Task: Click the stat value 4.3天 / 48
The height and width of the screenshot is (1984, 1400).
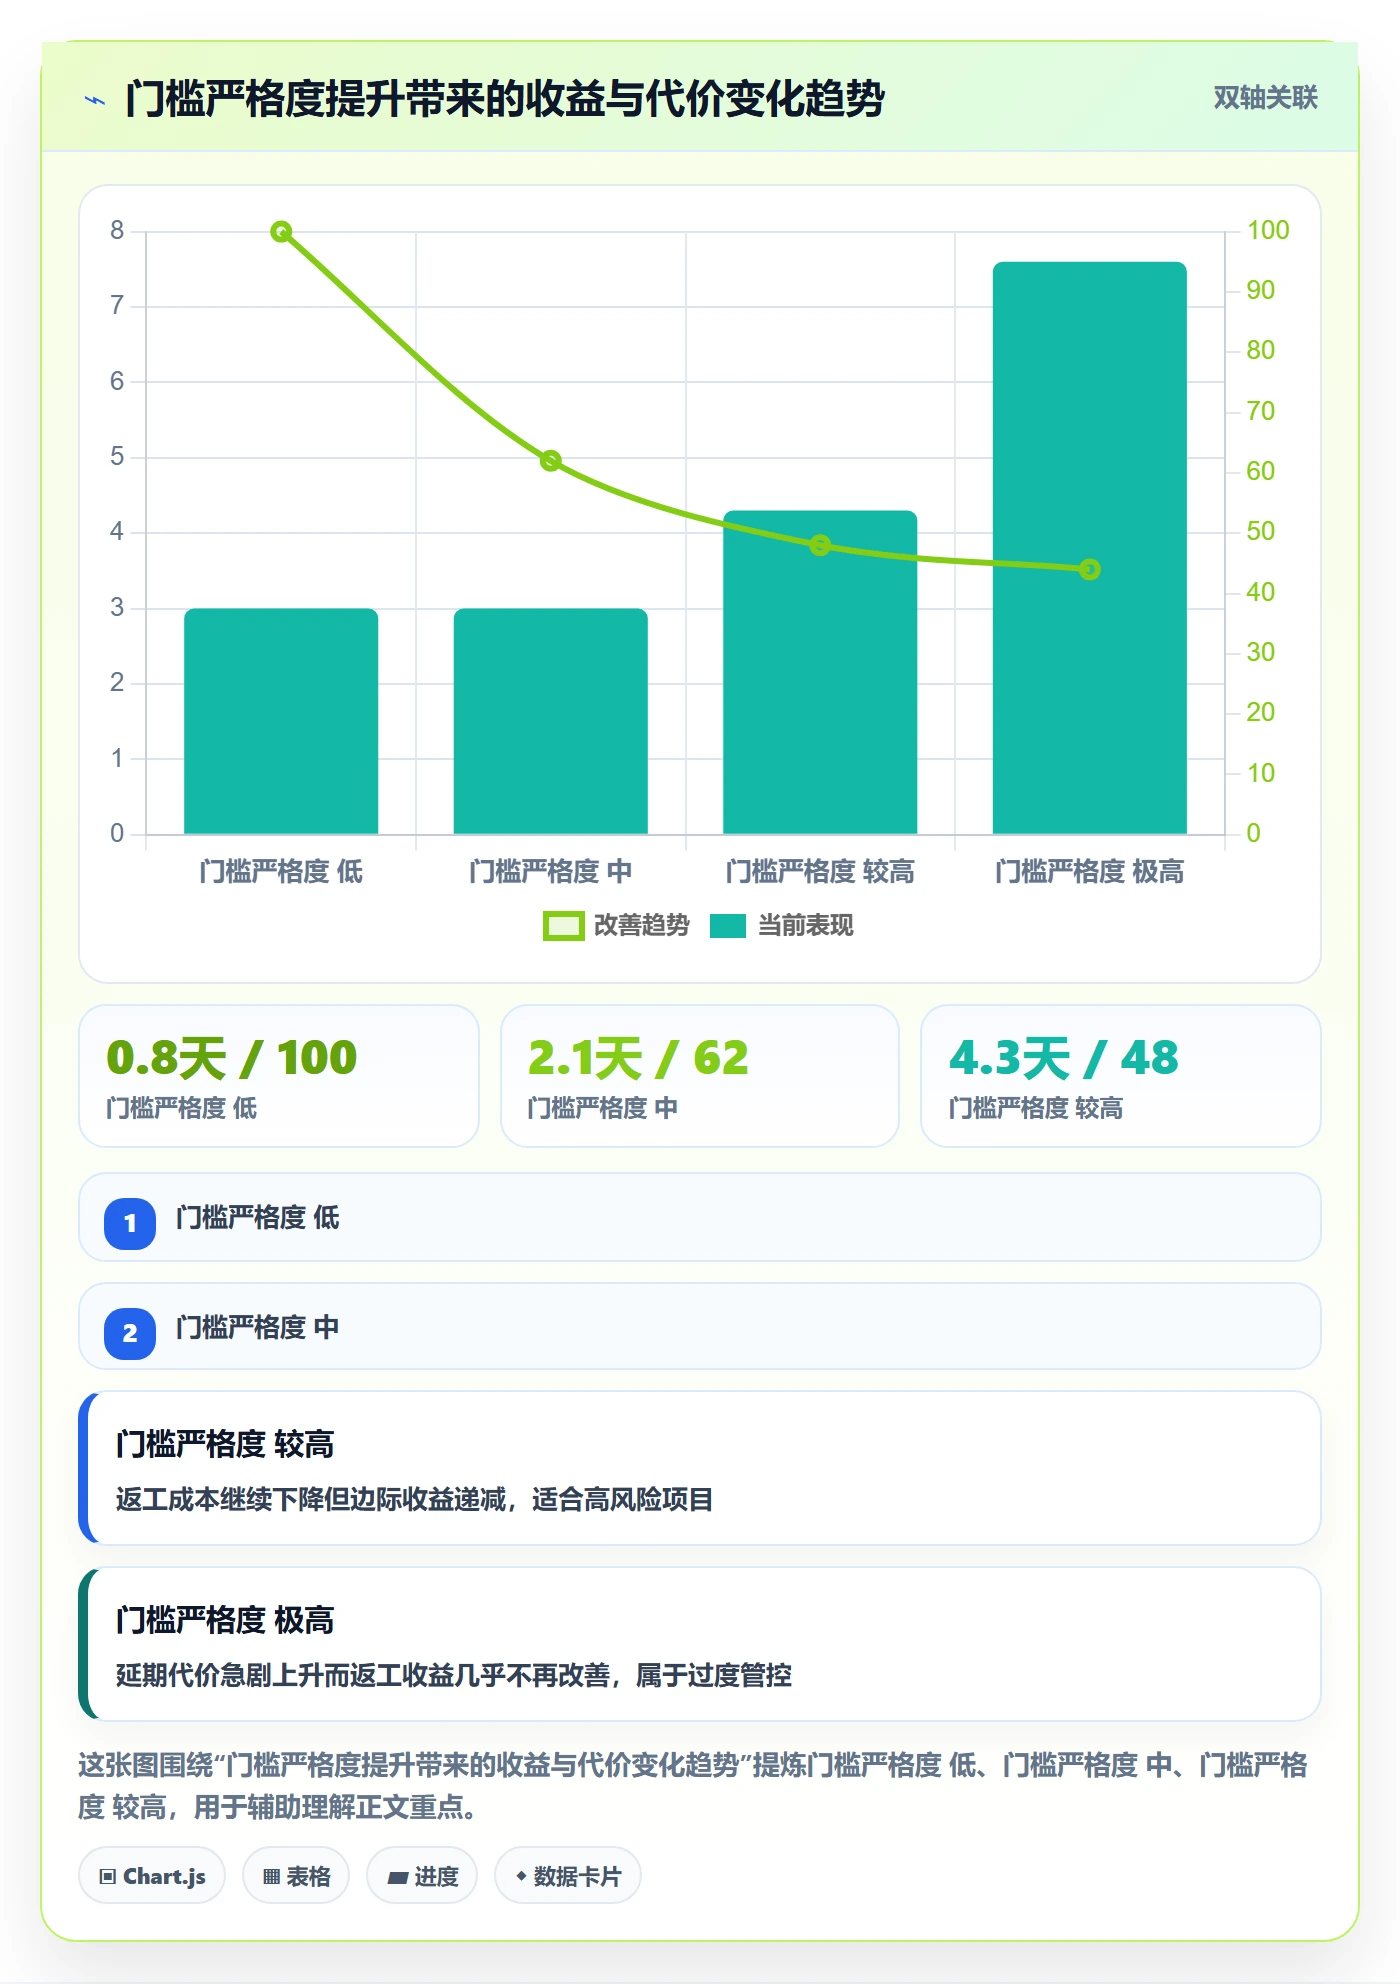Action: click(1064, 1058)
